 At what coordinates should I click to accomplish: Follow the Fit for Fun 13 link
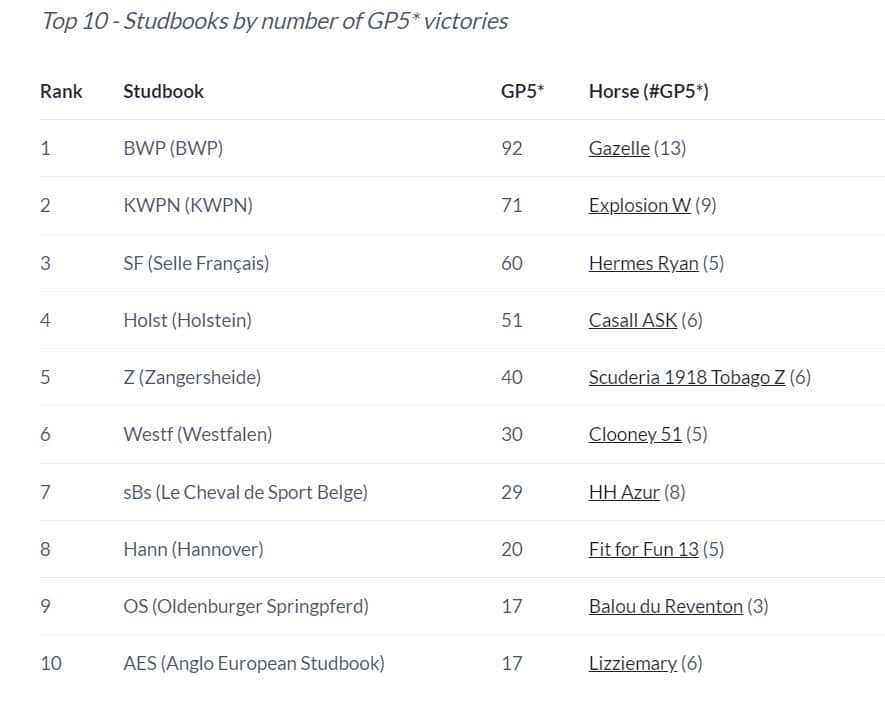pos(644,549)
